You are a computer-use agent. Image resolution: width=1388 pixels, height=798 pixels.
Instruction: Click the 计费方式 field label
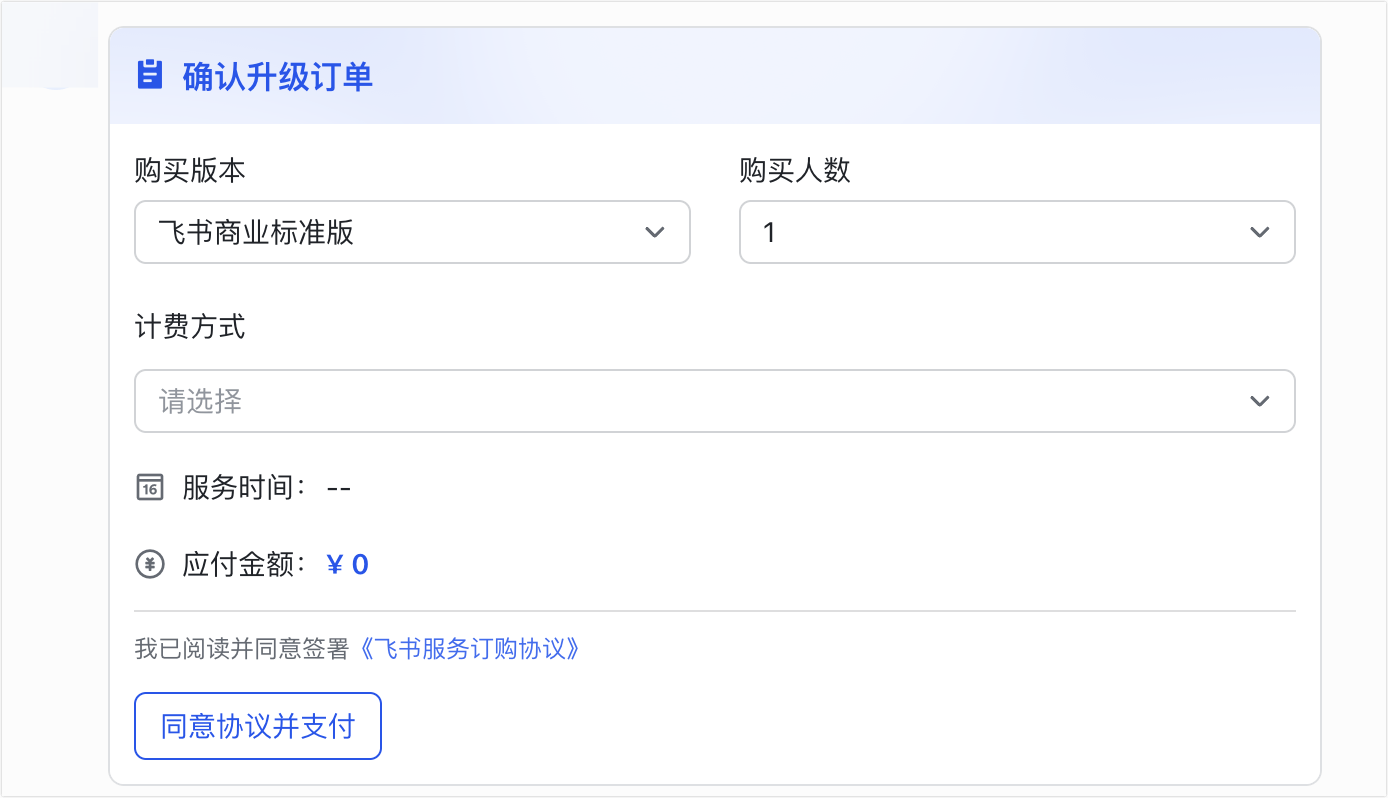pyautogui.click(x=190, y=327)
